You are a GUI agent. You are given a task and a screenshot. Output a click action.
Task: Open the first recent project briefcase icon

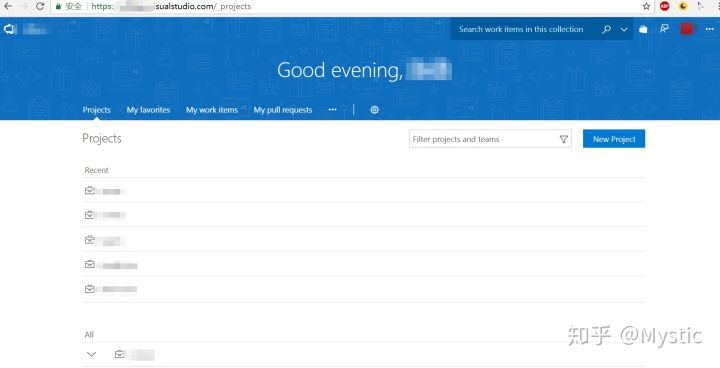point(90,190)
